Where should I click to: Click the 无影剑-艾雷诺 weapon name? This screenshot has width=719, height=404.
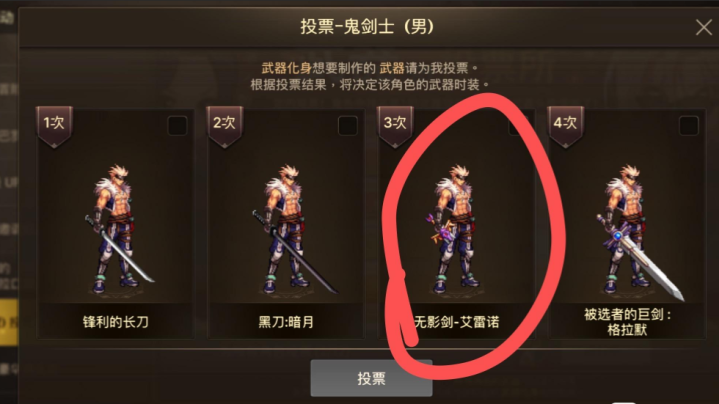(x=457, y=322)
